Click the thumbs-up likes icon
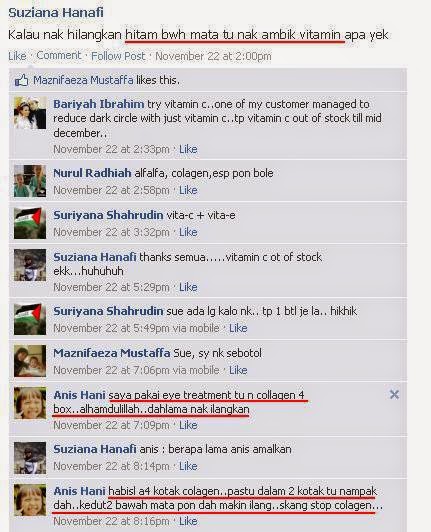The image size is (431, 532). coord(21,80)
